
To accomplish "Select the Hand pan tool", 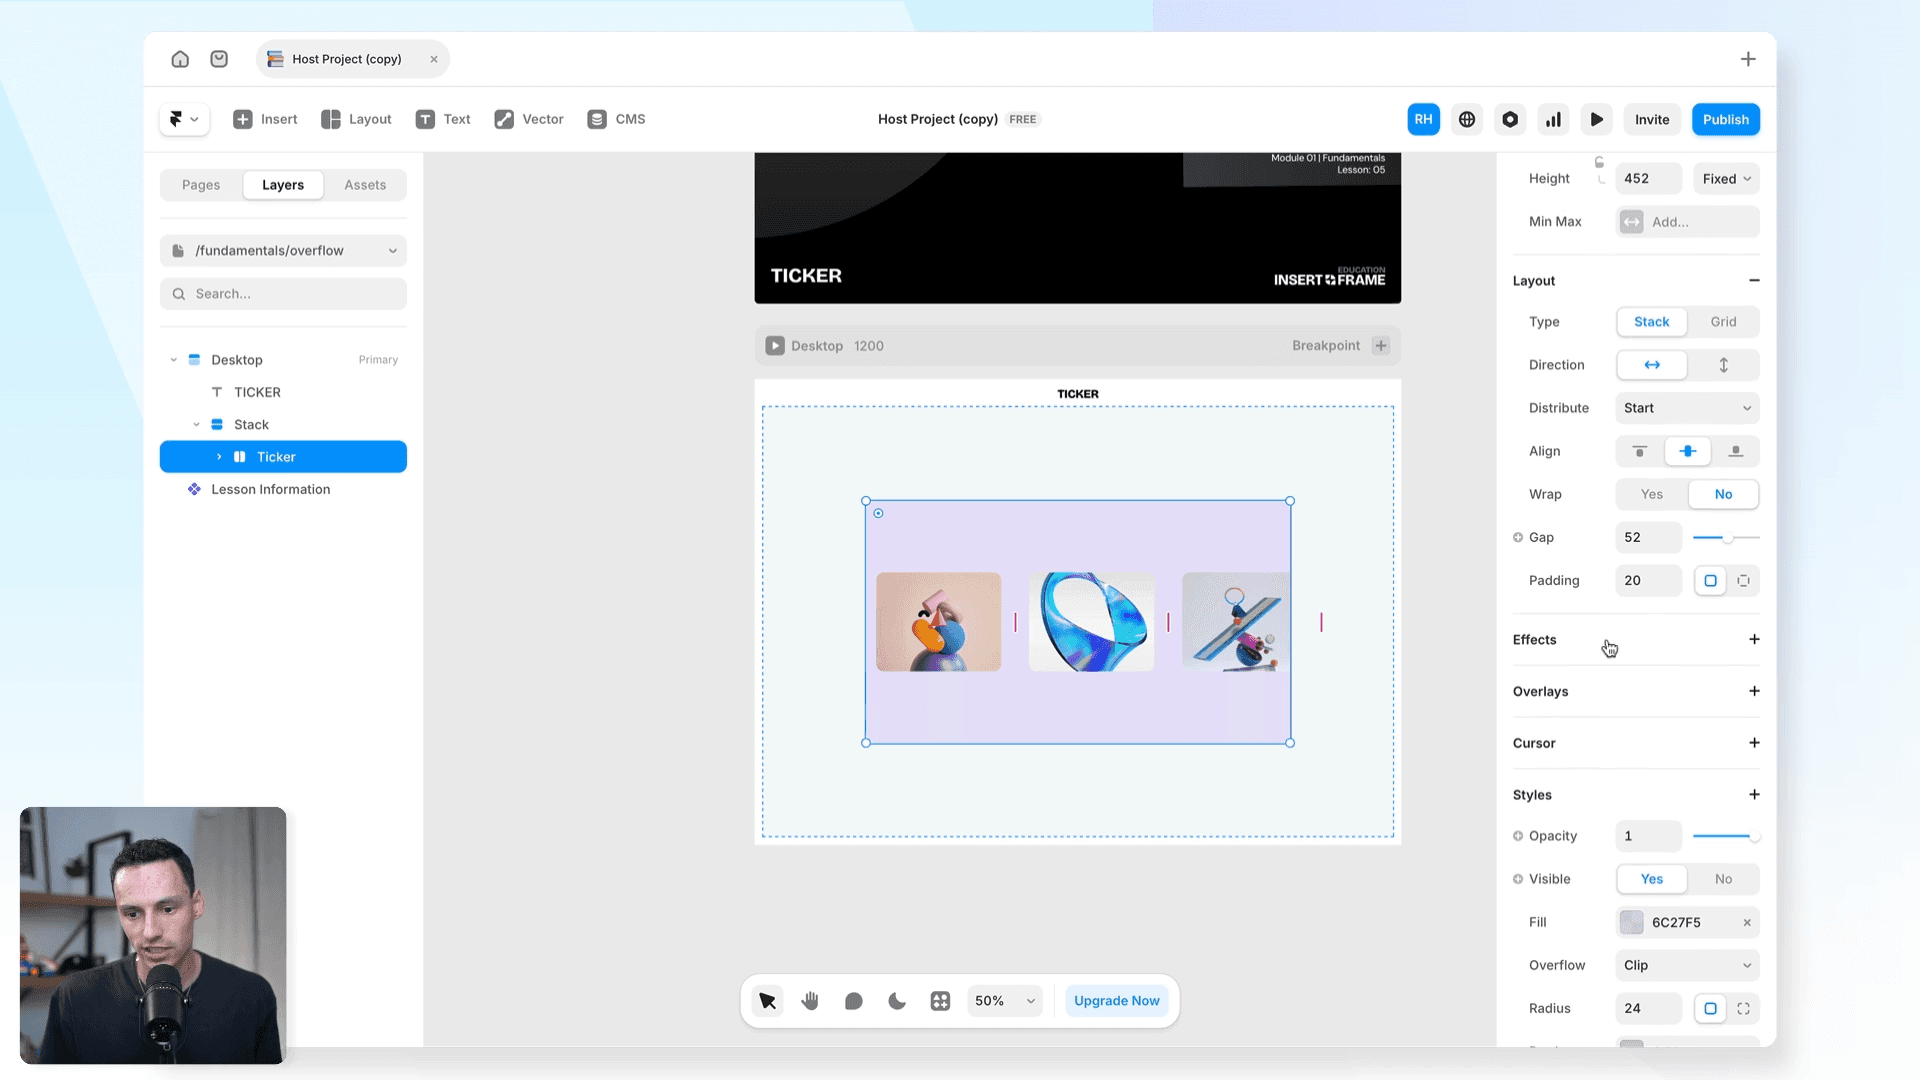I will click(810, 1001).
